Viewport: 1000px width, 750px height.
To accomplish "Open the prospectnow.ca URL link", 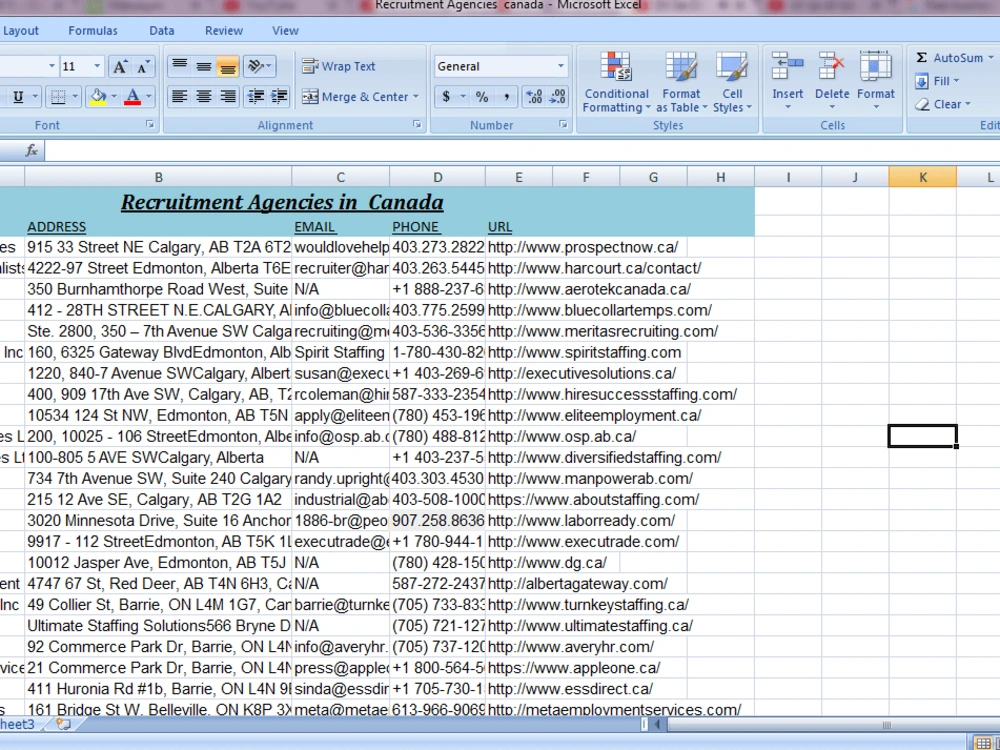I will tap(583, 247).
